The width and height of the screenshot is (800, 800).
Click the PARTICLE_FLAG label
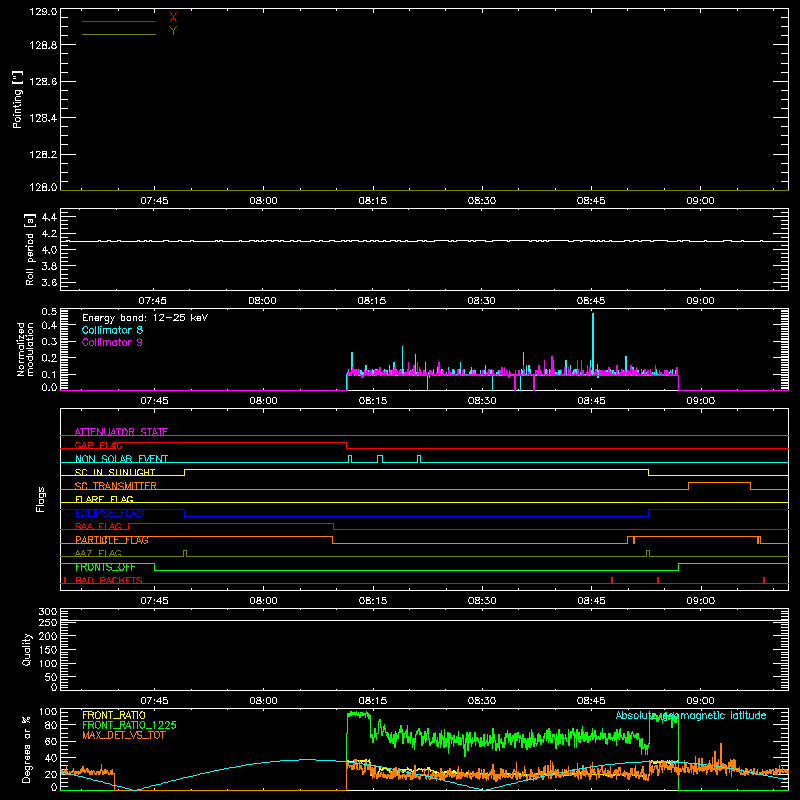click(x=112, y=540)
